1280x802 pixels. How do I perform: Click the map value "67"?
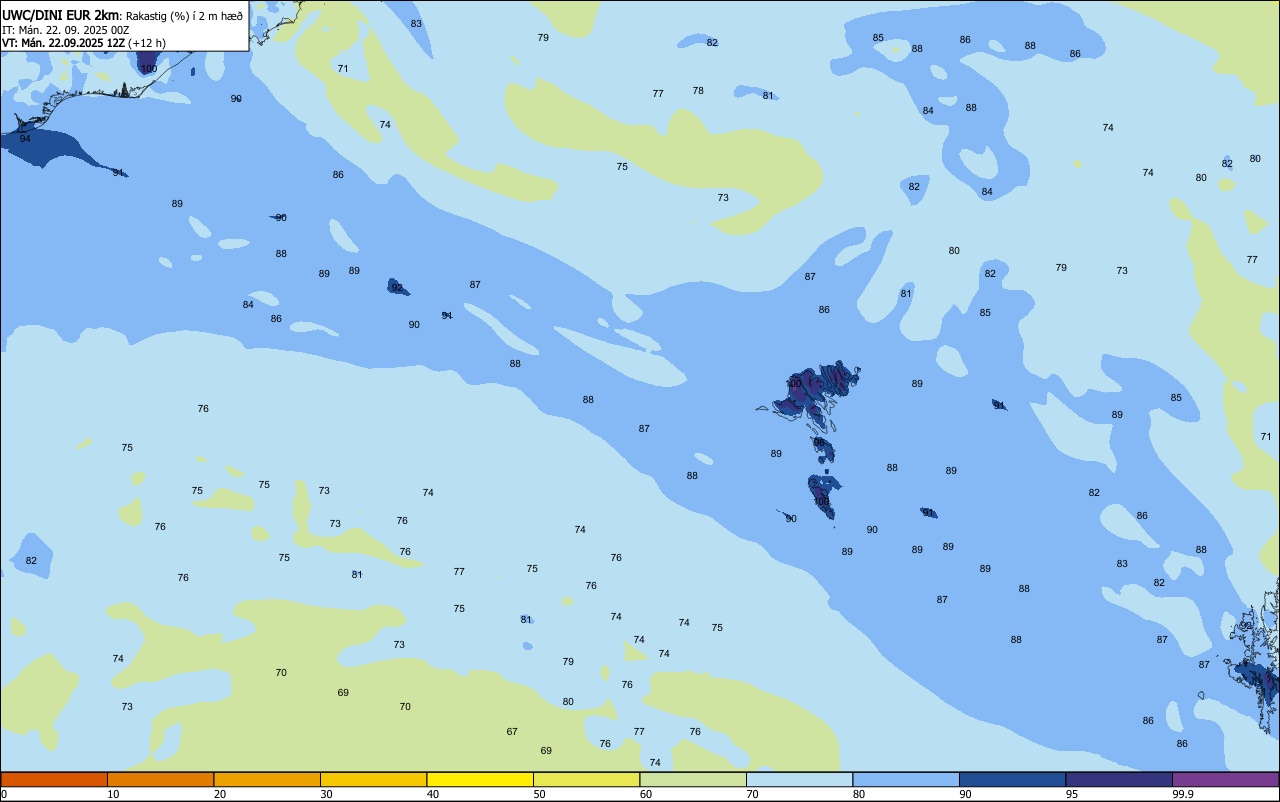click(x=512, y=732)
